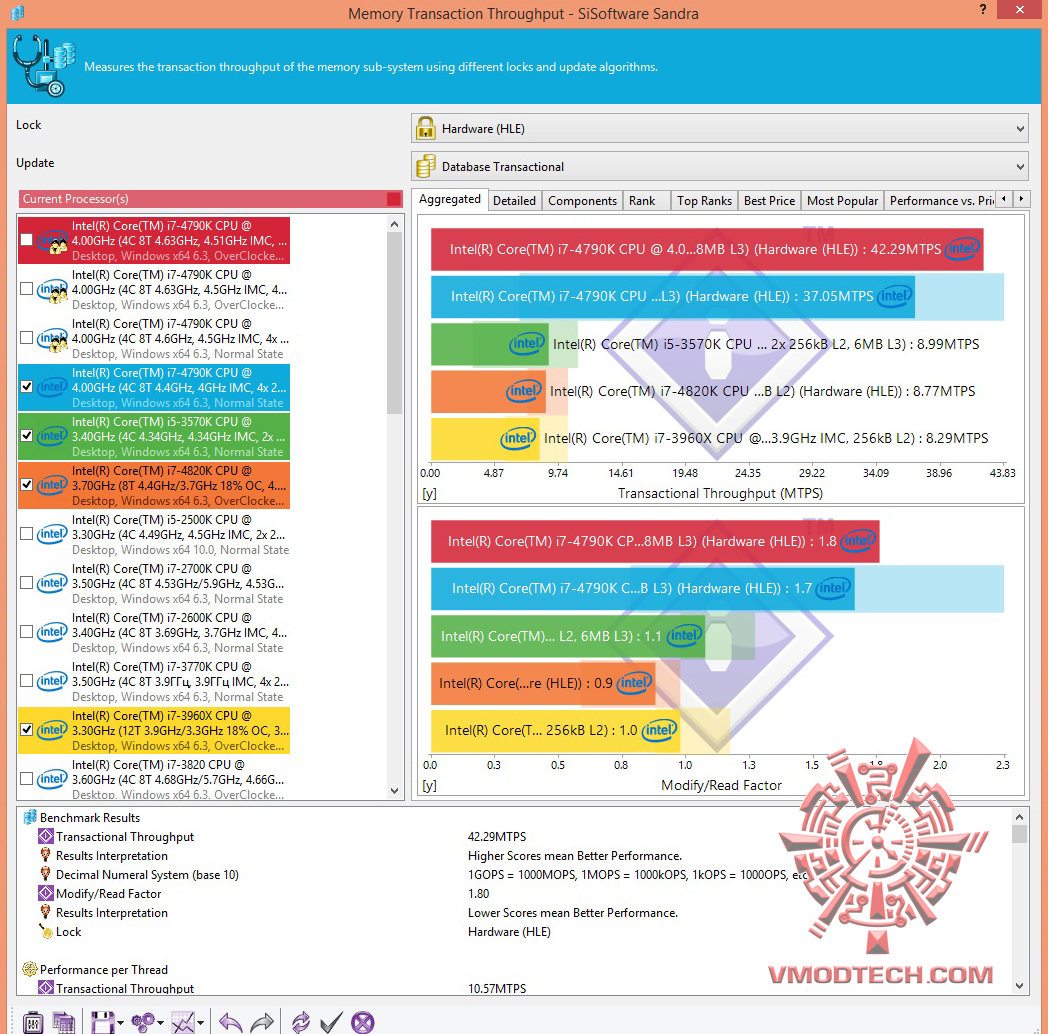Click the Intel logo on the 42.29MTPS bar
The image size is (1048, 1034).
click(x=962, y=249)
